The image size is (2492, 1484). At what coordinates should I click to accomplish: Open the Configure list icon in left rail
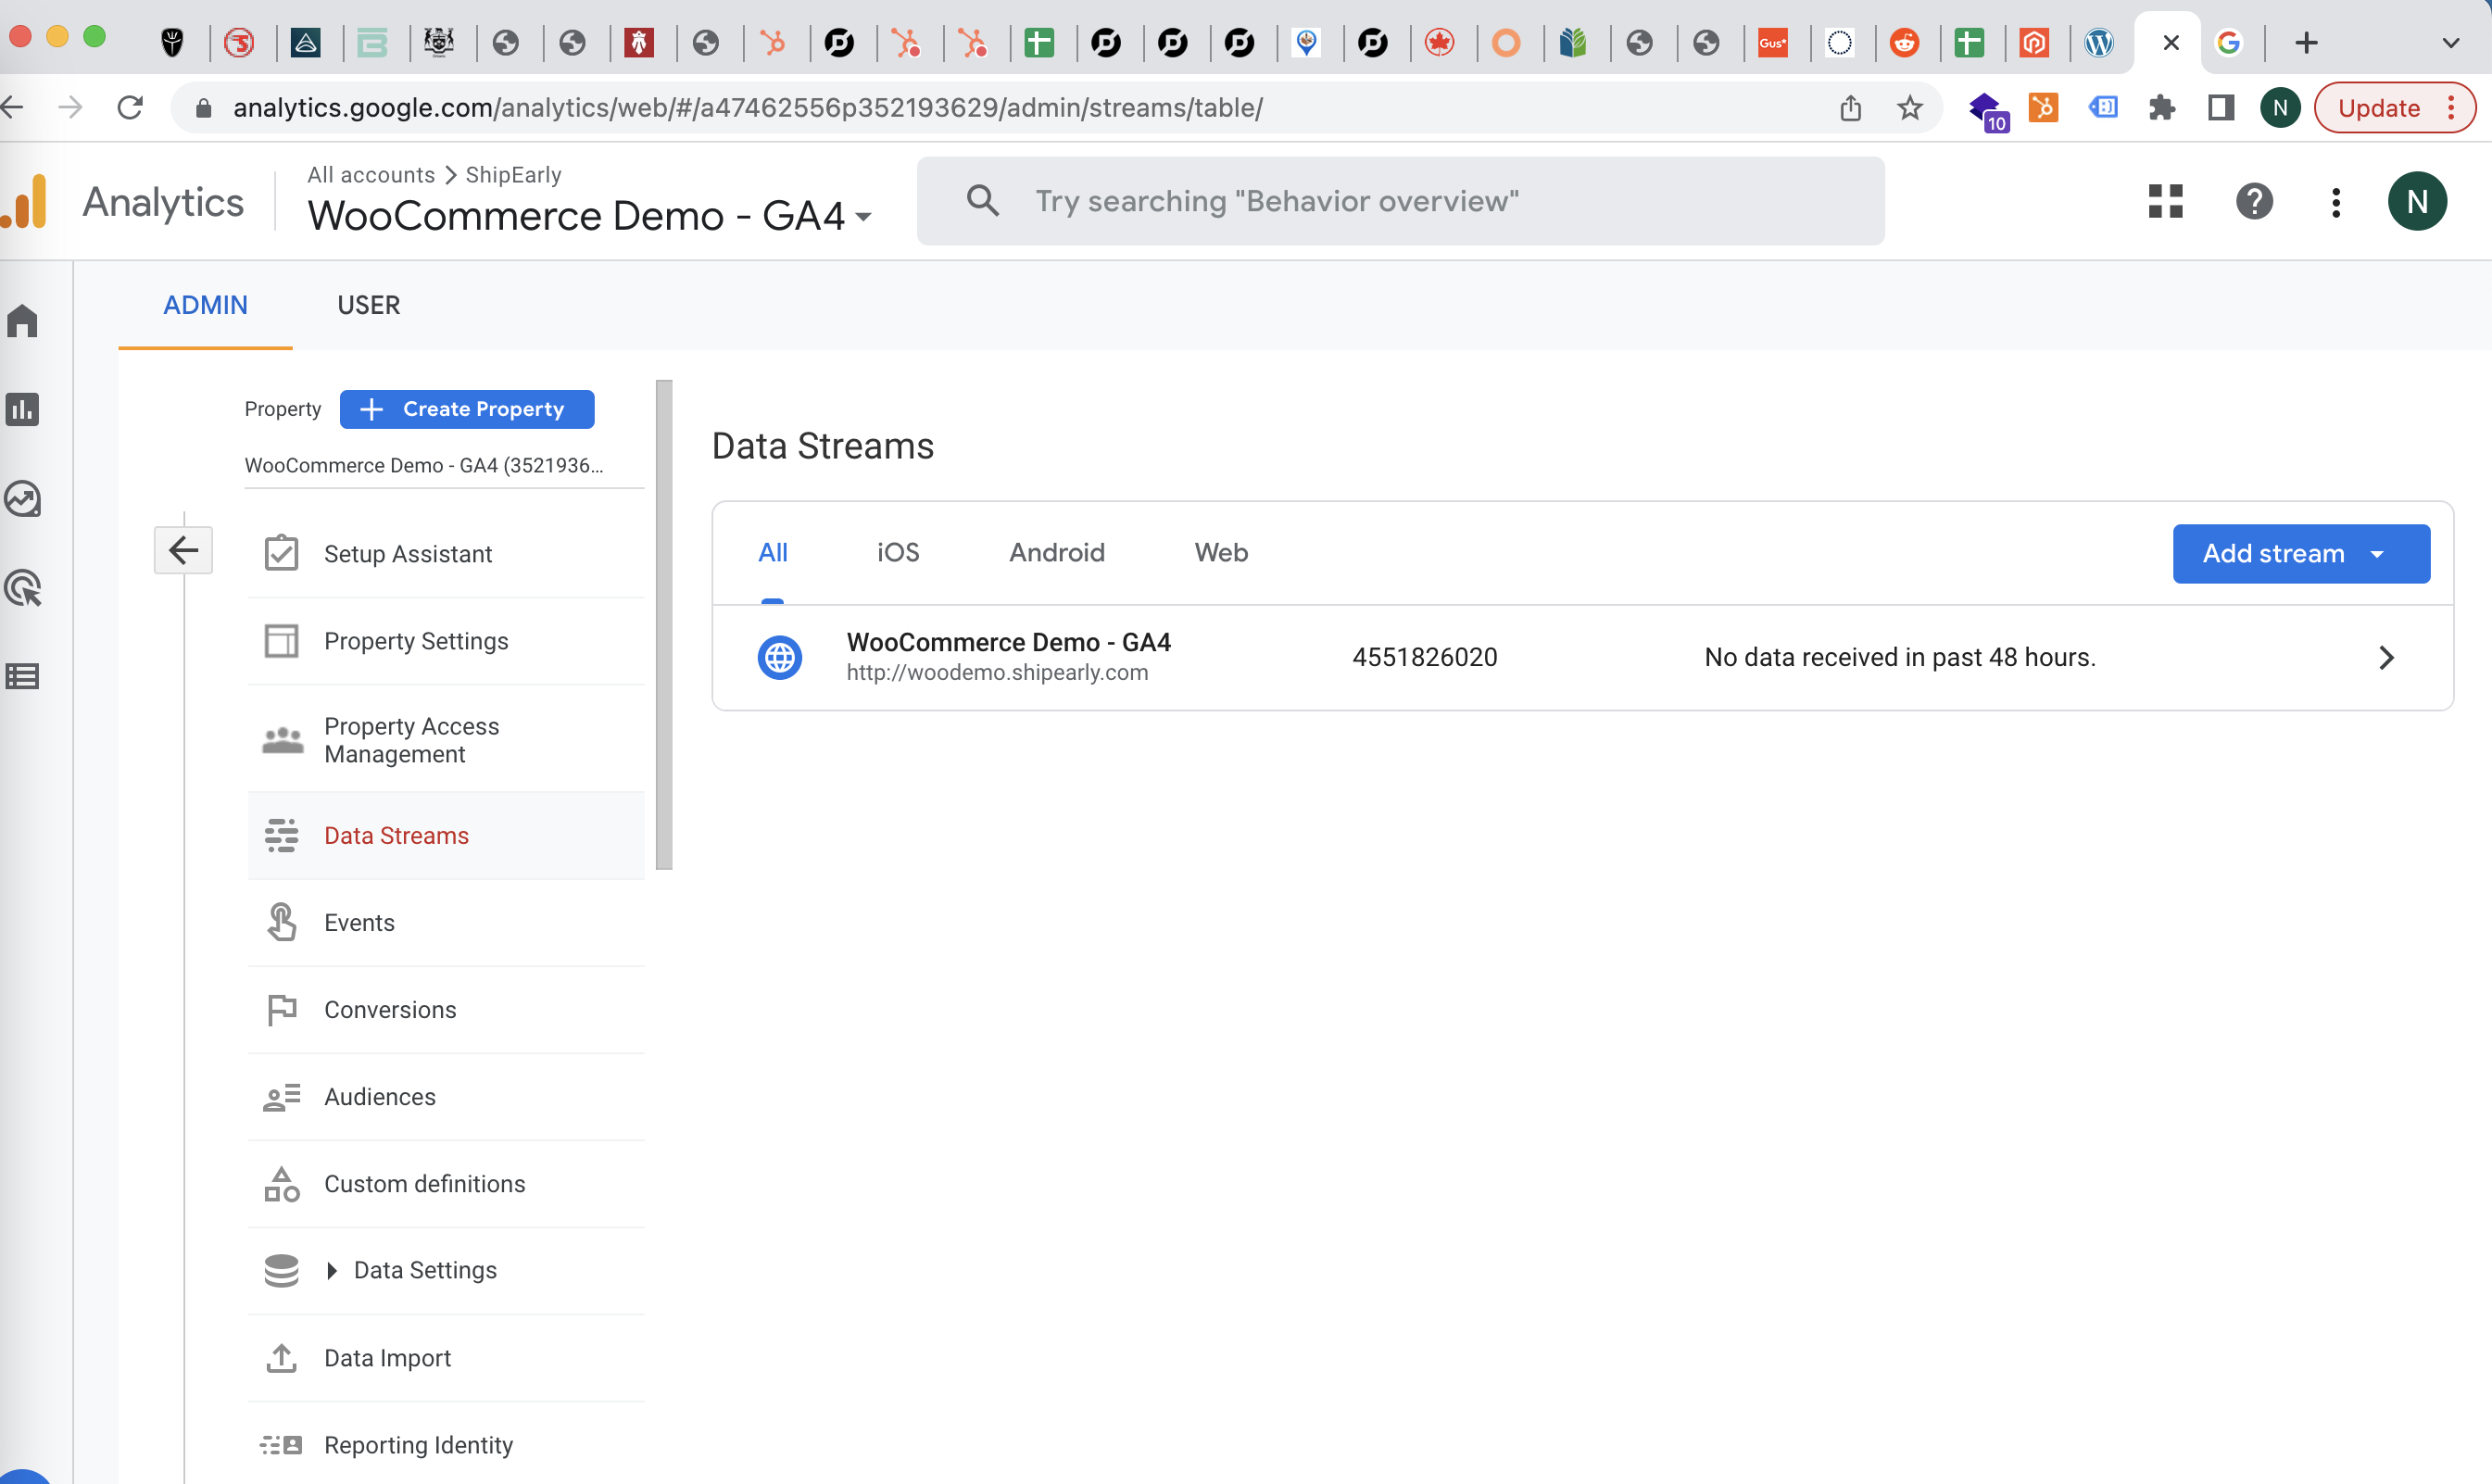point(22,676)
